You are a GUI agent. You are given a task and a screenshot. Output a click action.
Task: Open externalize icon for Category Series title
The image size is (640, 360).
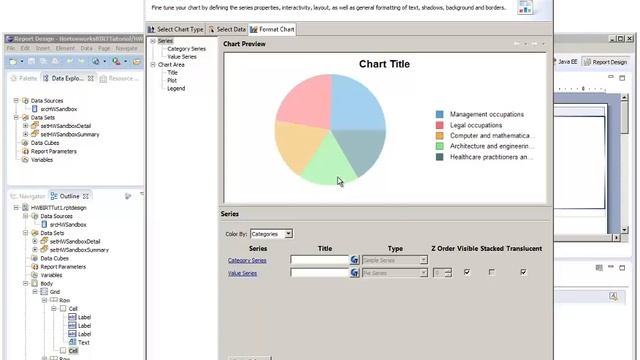[354, 260]
